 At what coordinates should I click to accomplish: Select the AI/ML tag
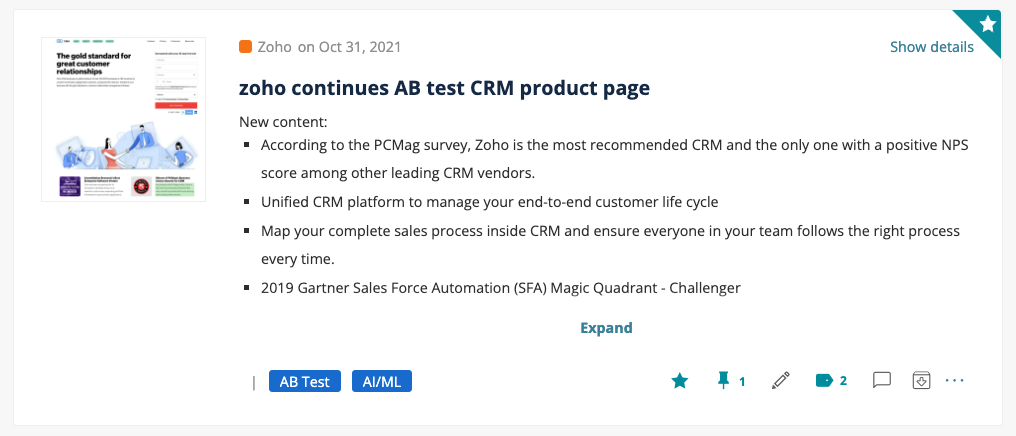(382, 382)
